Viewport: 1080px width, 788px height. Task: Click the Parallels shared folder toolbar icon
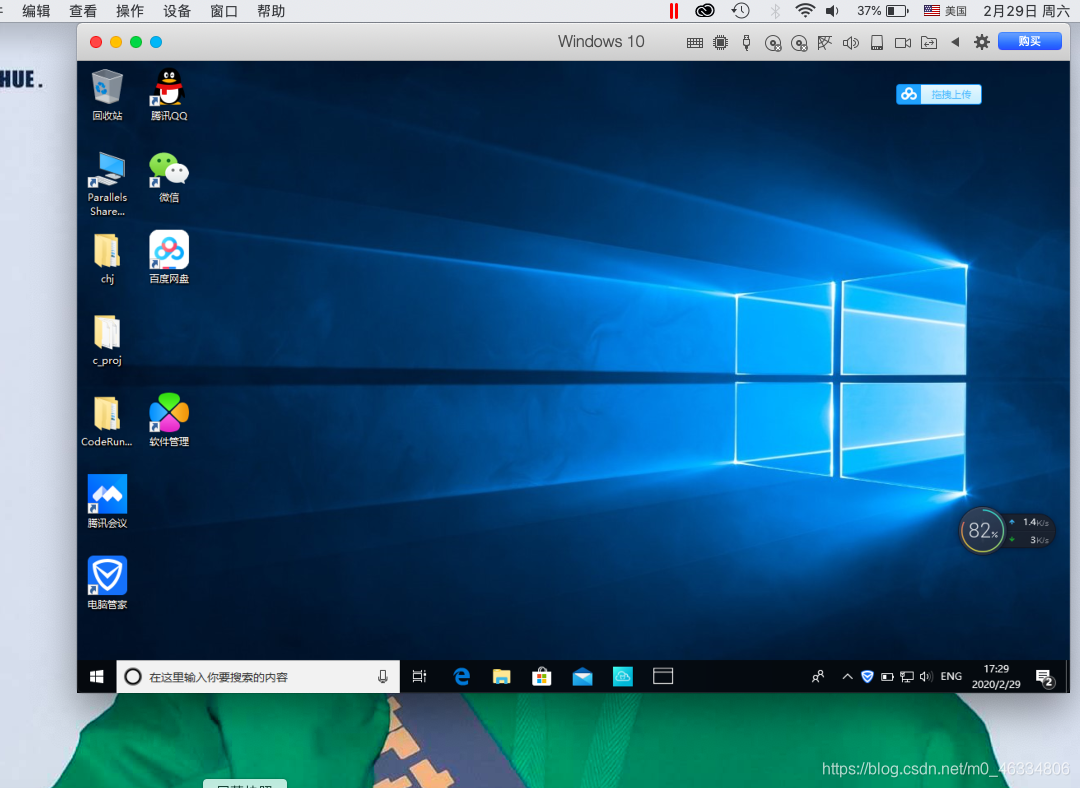click(929, 43)
